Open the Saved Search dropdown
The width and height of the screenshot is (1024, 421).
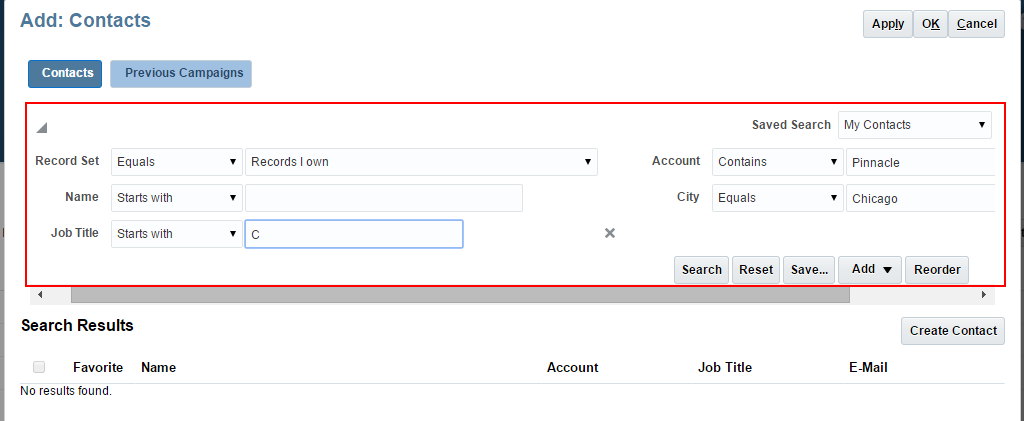[x=914, y=125]
